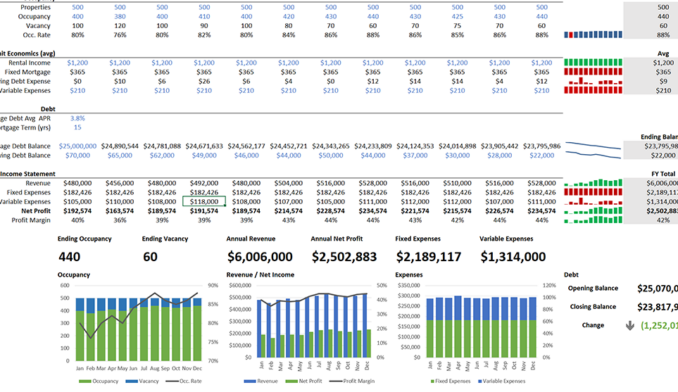The height and width of the screenshot is (392, 678).
Task: Select the mortgage term cell showing 15
Action: click(x=78, y=127)
